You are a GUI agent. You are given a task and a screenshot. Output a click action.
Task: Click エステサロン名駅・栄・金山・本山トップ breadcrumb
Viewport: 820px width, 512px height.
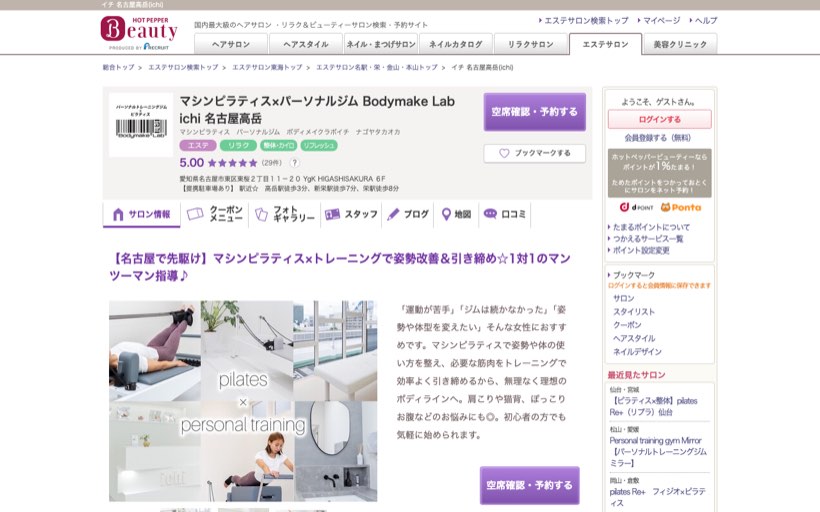377,67
